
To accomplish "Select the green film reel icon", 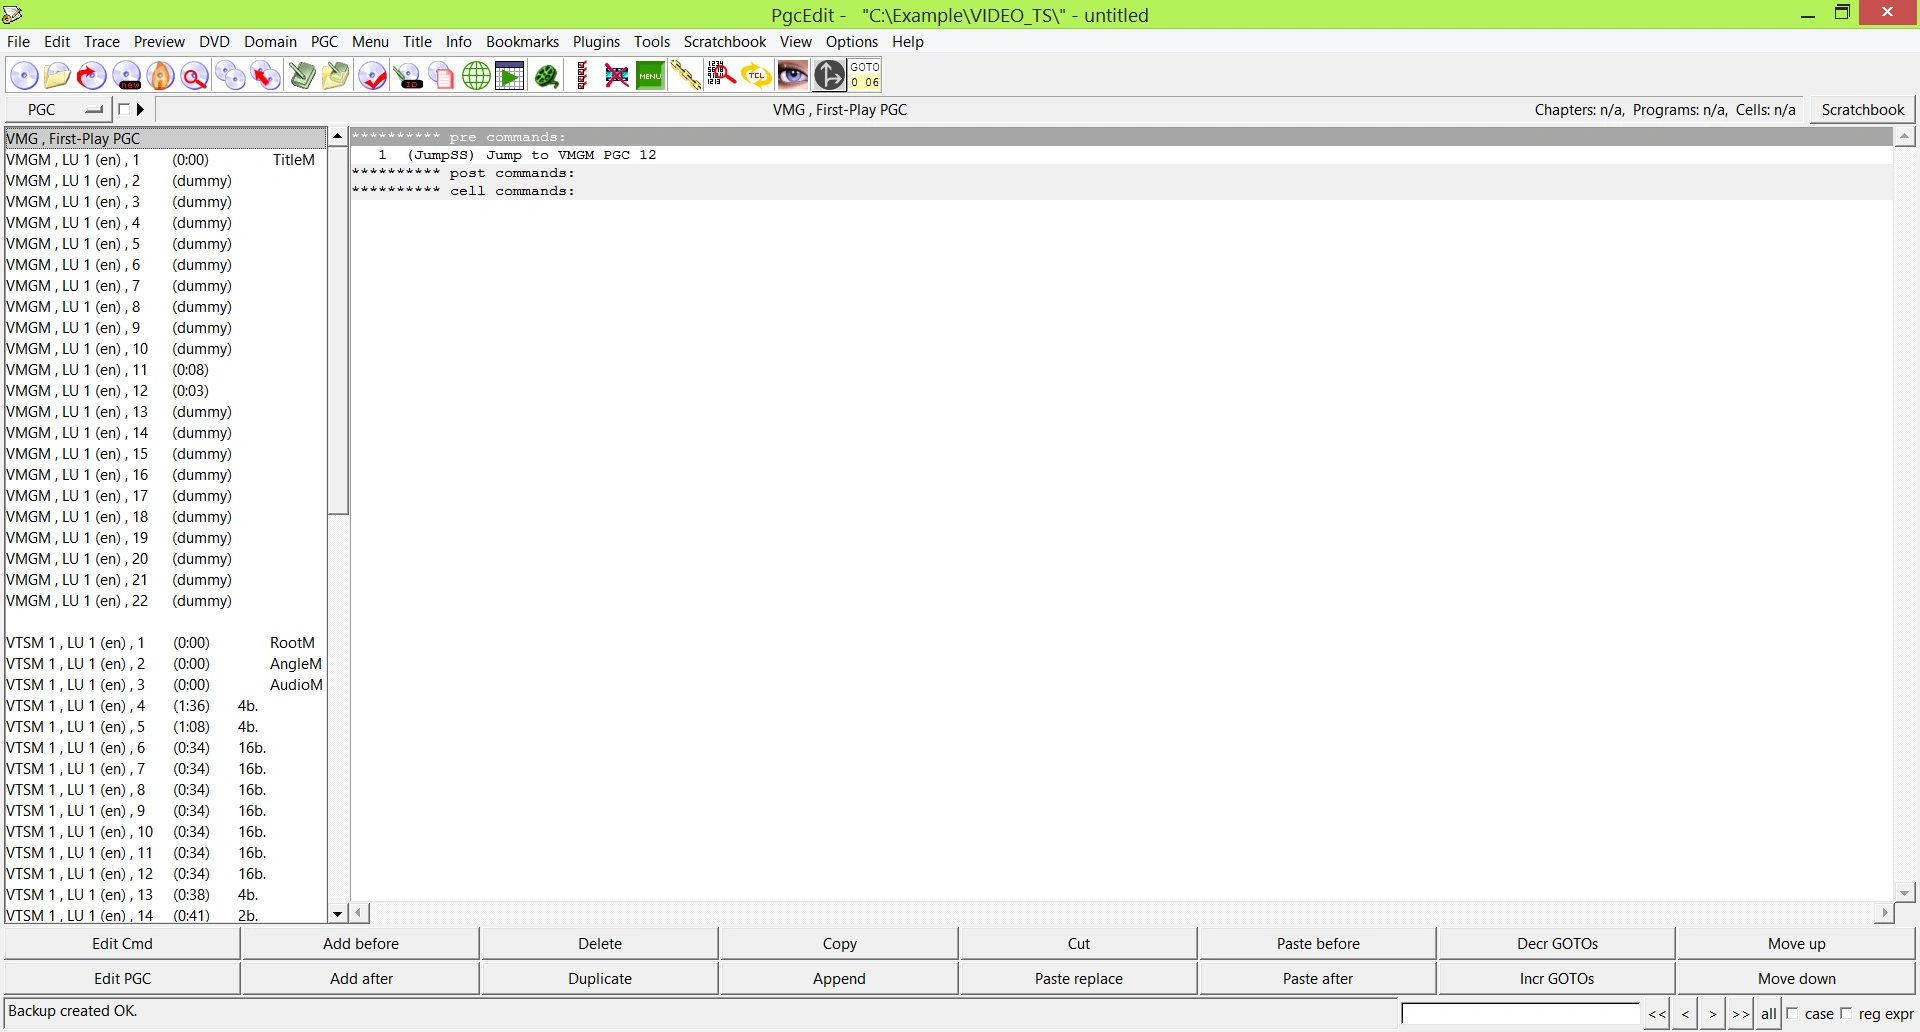I will [x=547, y=75].
